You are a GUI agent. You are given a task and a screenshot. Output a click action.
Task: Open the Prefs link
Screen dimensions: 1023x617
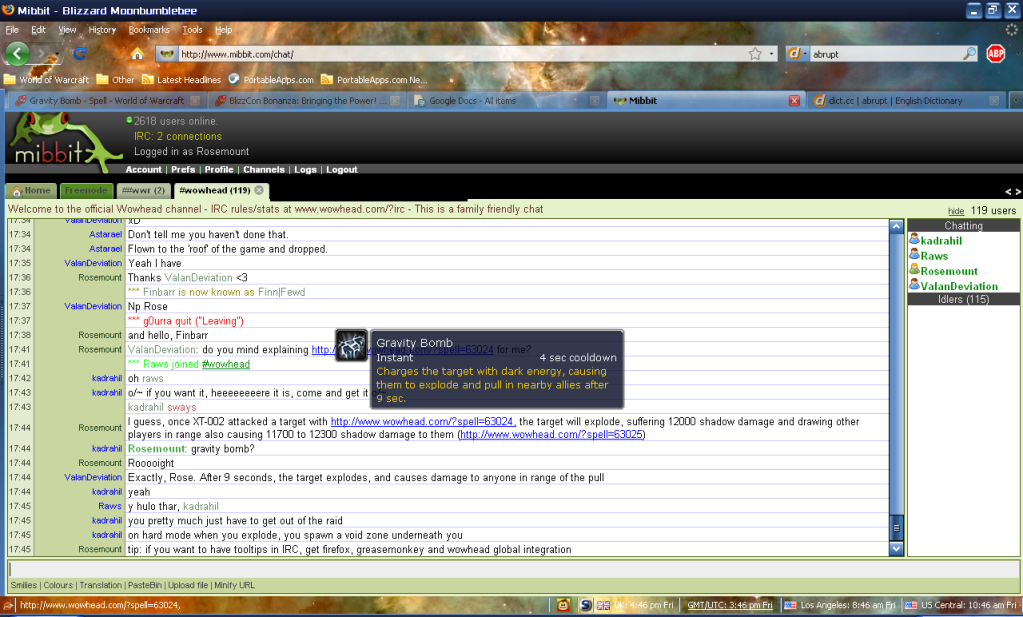183,170
